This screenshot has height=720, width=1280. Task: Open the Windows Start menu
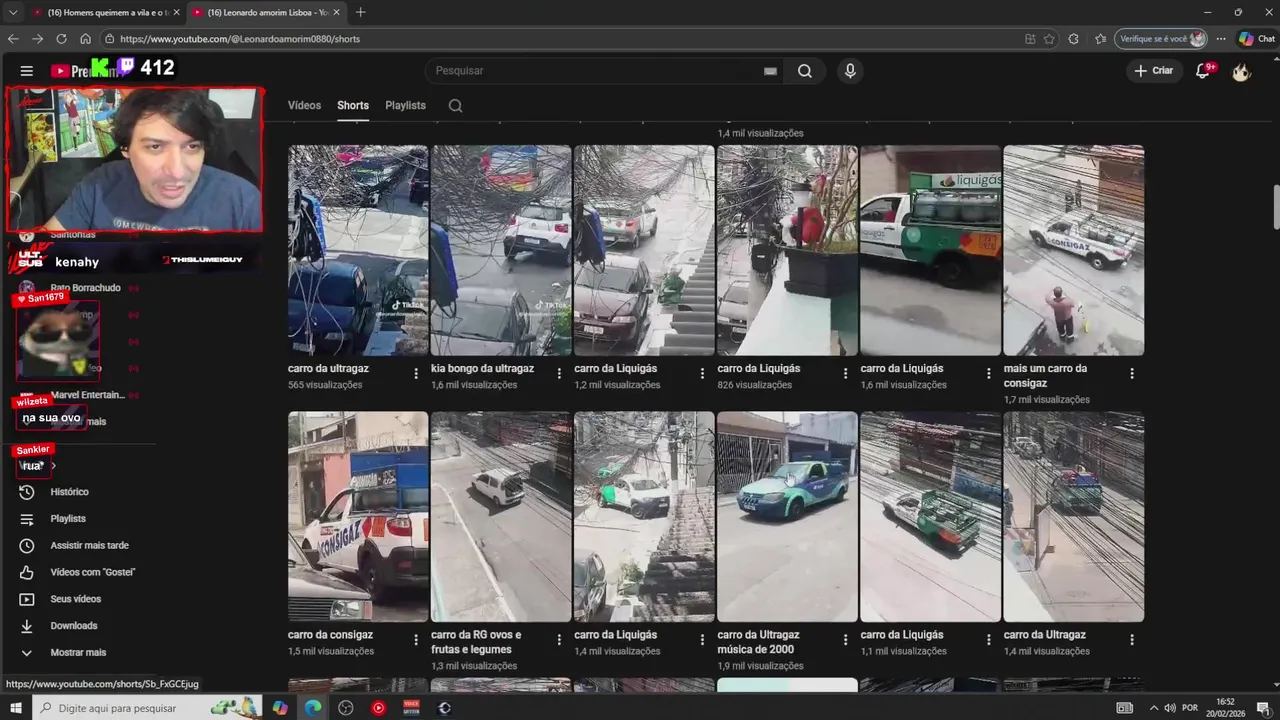point(16,708)
